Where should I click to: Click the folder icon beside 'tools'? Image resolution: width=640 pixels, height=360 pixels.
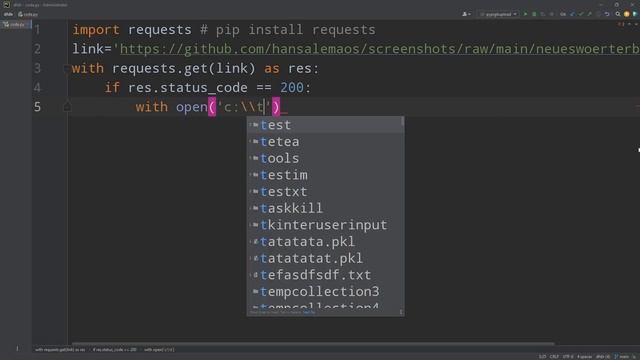pos(255,158)
